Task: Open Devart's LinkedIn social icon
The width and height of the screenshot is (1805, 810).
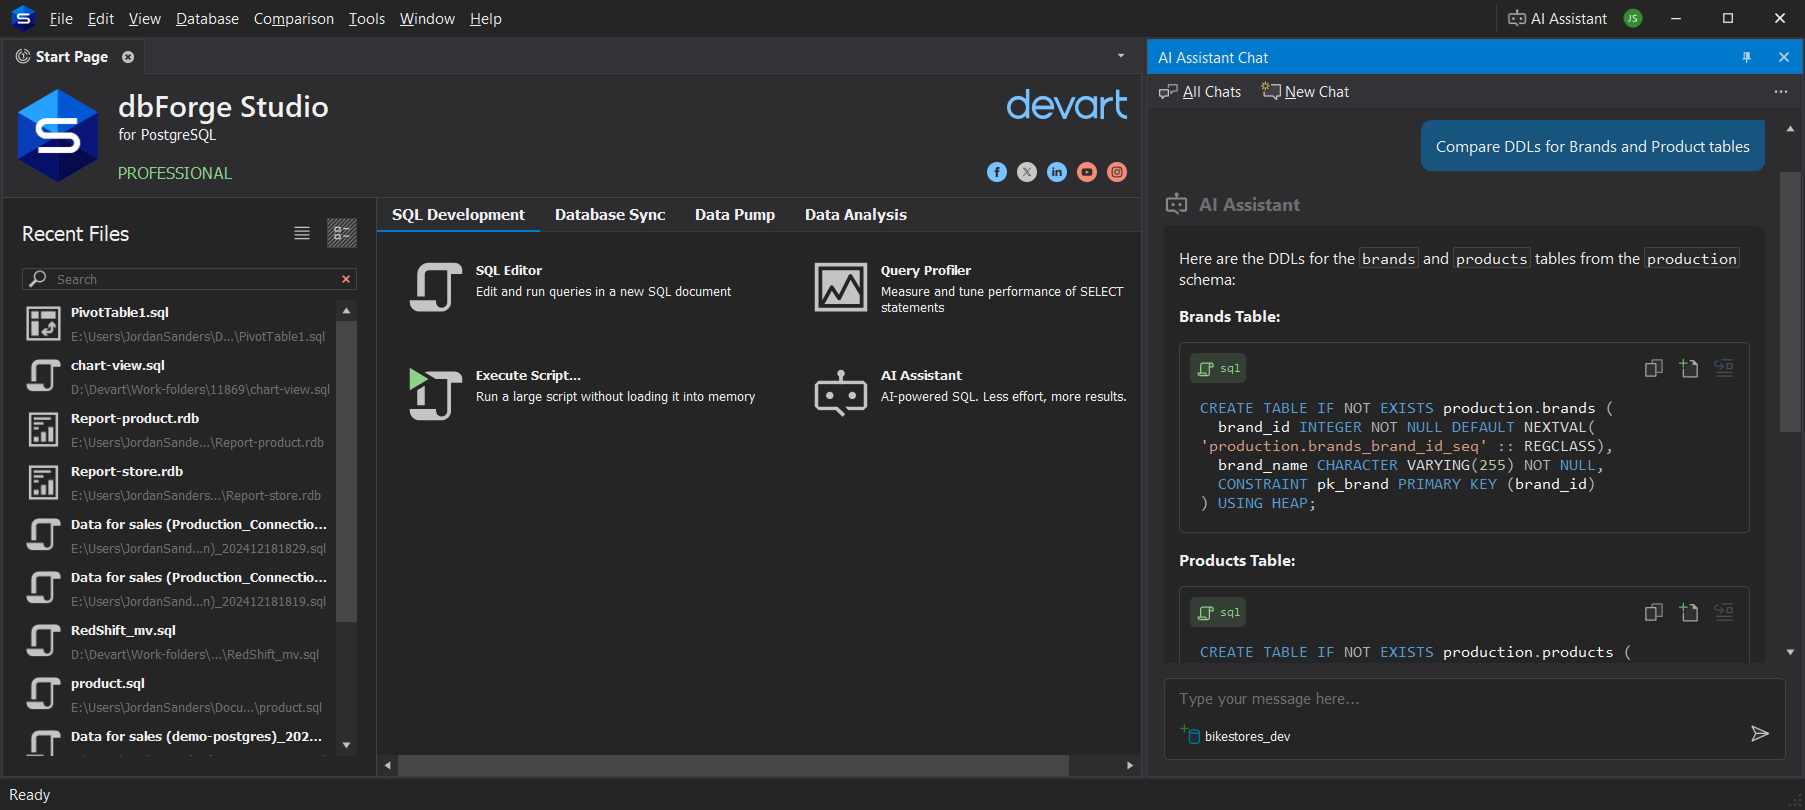Action: coord(1057,172)
